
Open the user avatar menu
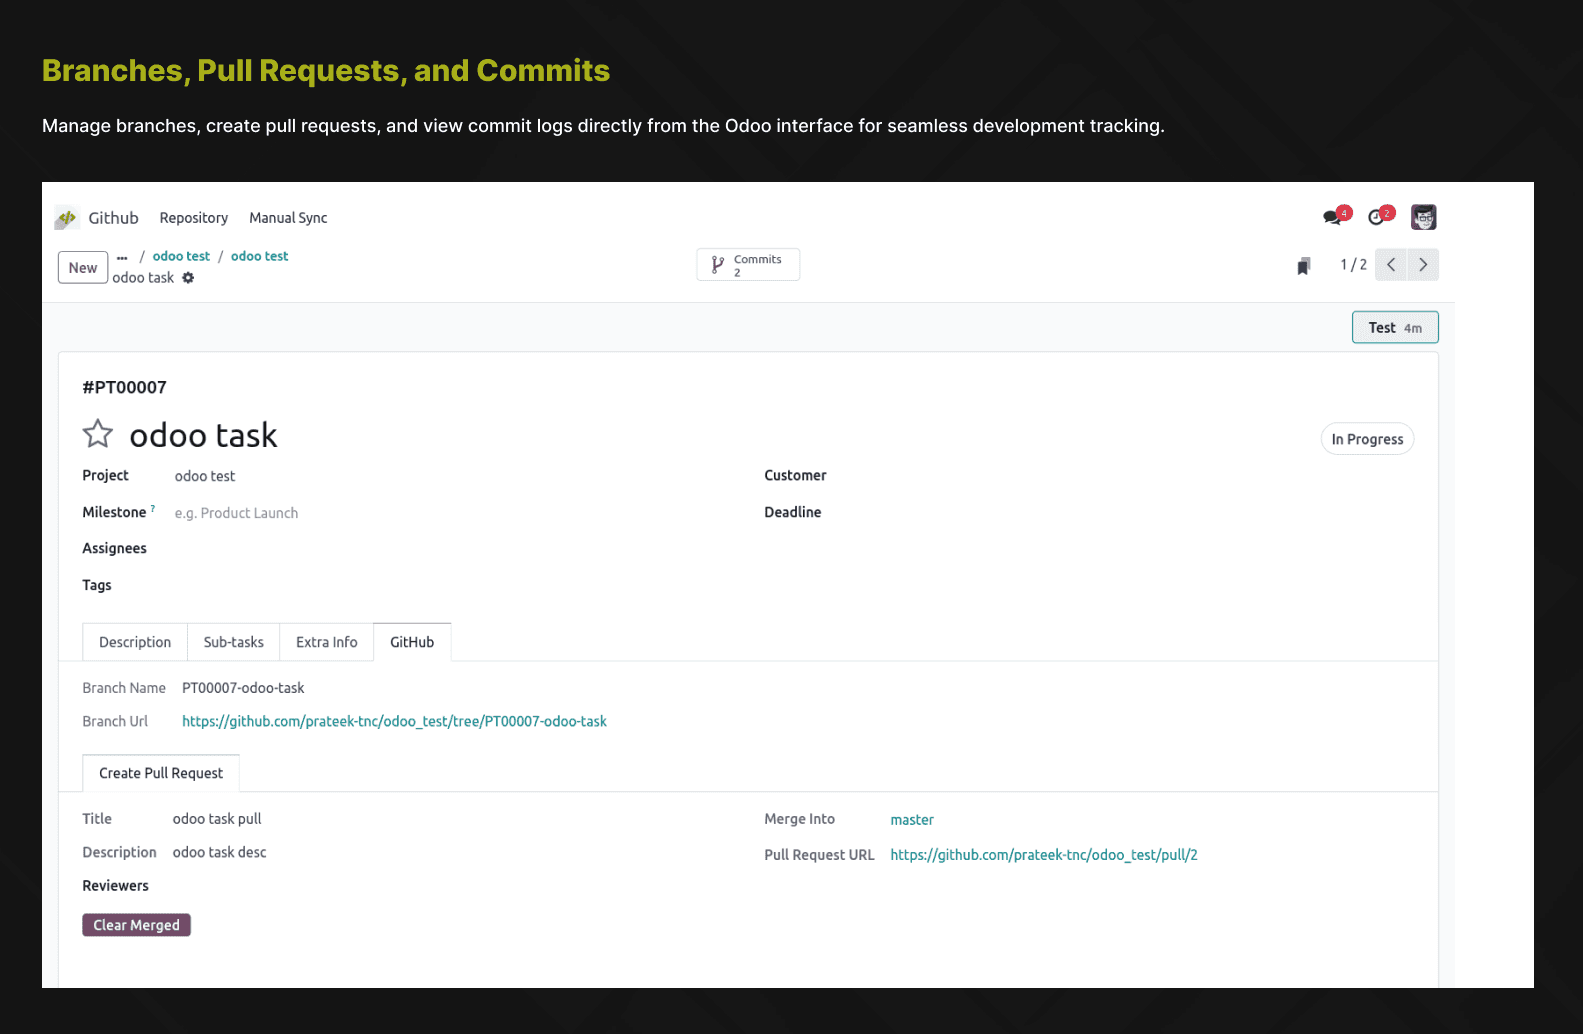1423,217
